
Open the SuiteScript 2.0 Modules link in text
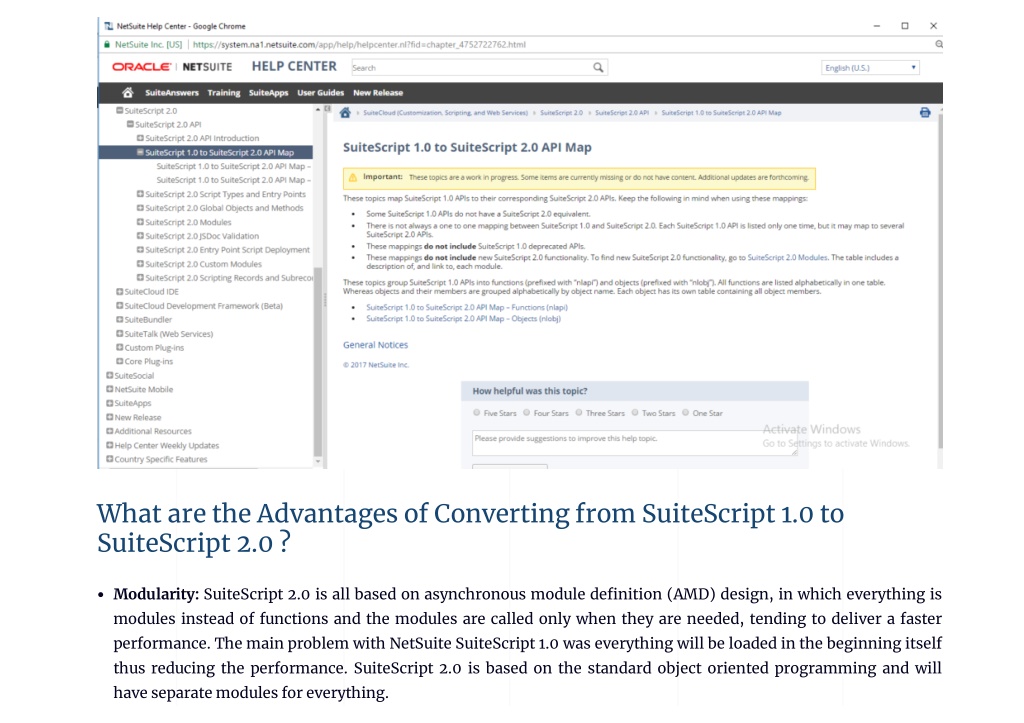788,257
